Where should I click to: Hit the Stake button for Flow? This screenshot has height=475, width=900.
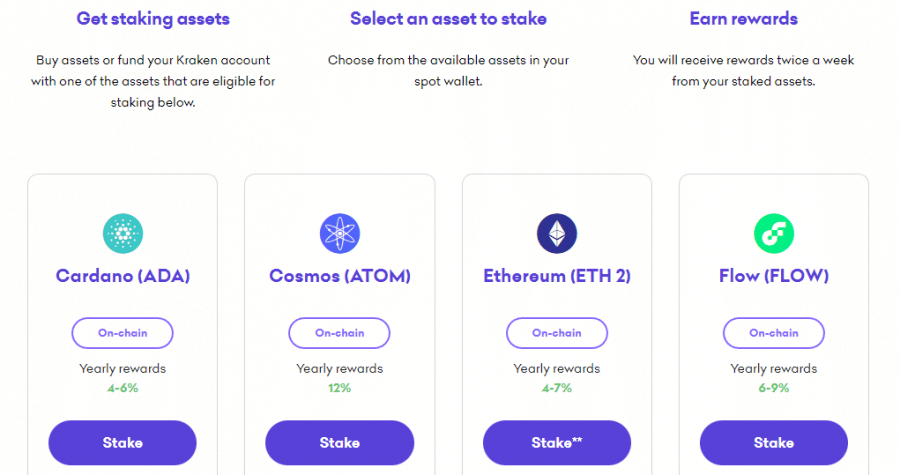click(773, 442)
